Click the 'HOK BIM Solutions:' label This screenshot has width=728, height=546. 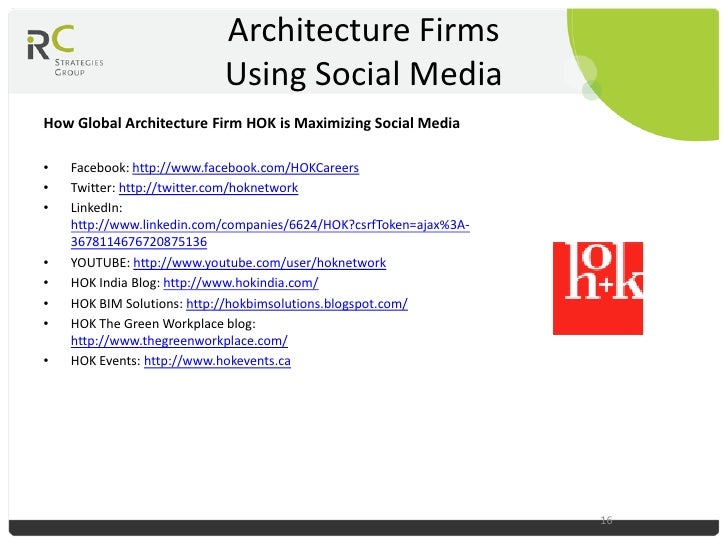click(127, 304)
